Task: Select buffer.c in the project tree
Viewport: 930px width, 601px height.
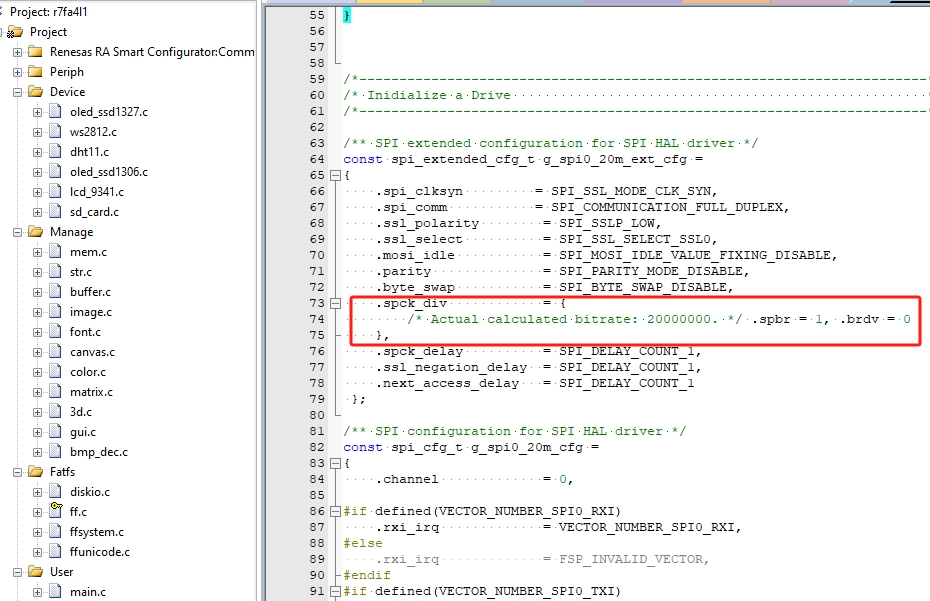Action: (90, 292)
